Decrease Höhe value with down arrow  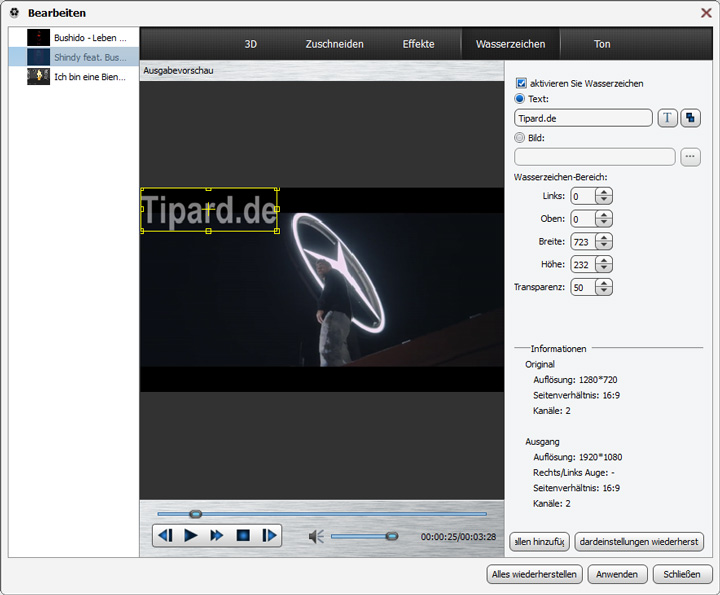(604, 268)
